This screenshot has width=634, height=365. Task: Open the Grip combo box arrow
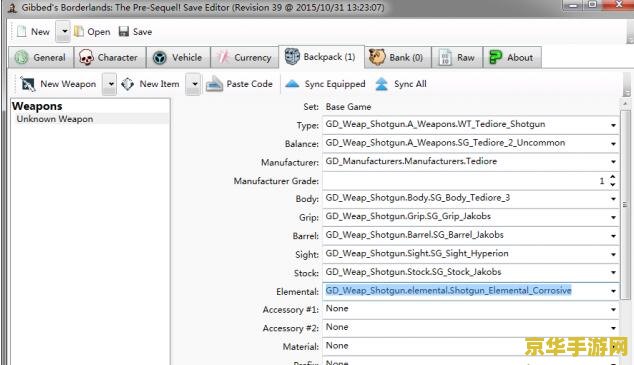pyautogui.click(x=613, y=217)
